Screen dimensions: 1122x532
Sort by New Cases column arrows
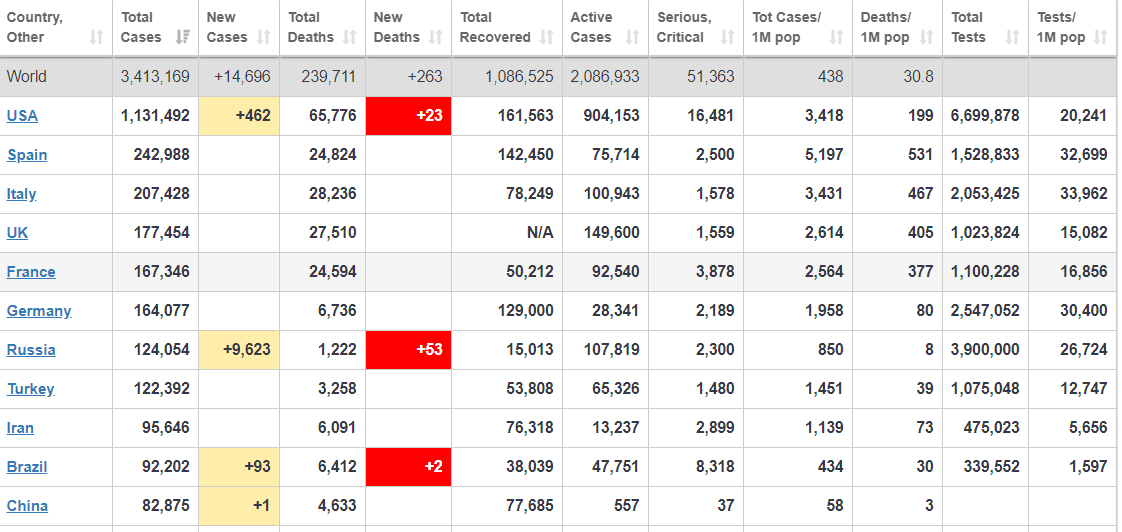(264, 37)
